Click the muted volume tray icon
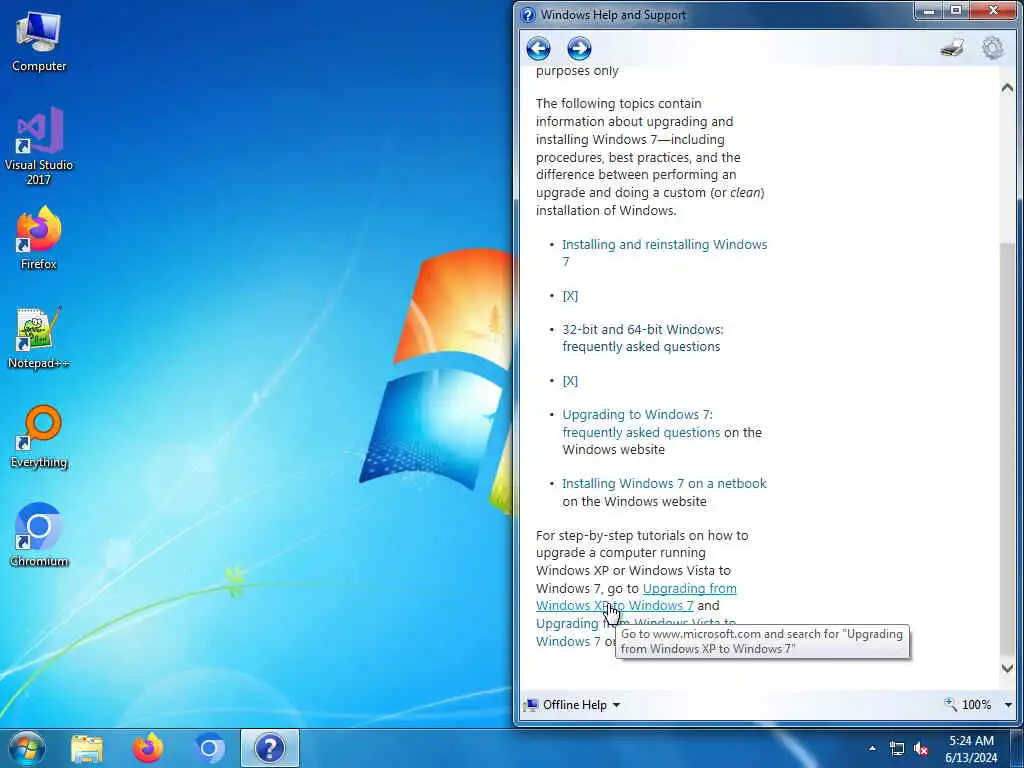 (921, 748)
